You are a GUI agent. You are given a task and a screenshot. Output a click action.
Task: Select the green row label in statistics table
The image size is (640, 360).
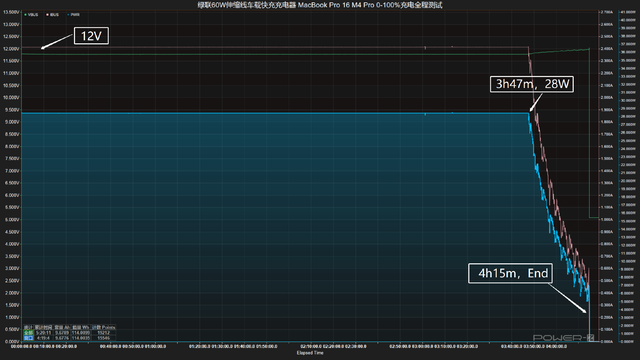point(28,333)
